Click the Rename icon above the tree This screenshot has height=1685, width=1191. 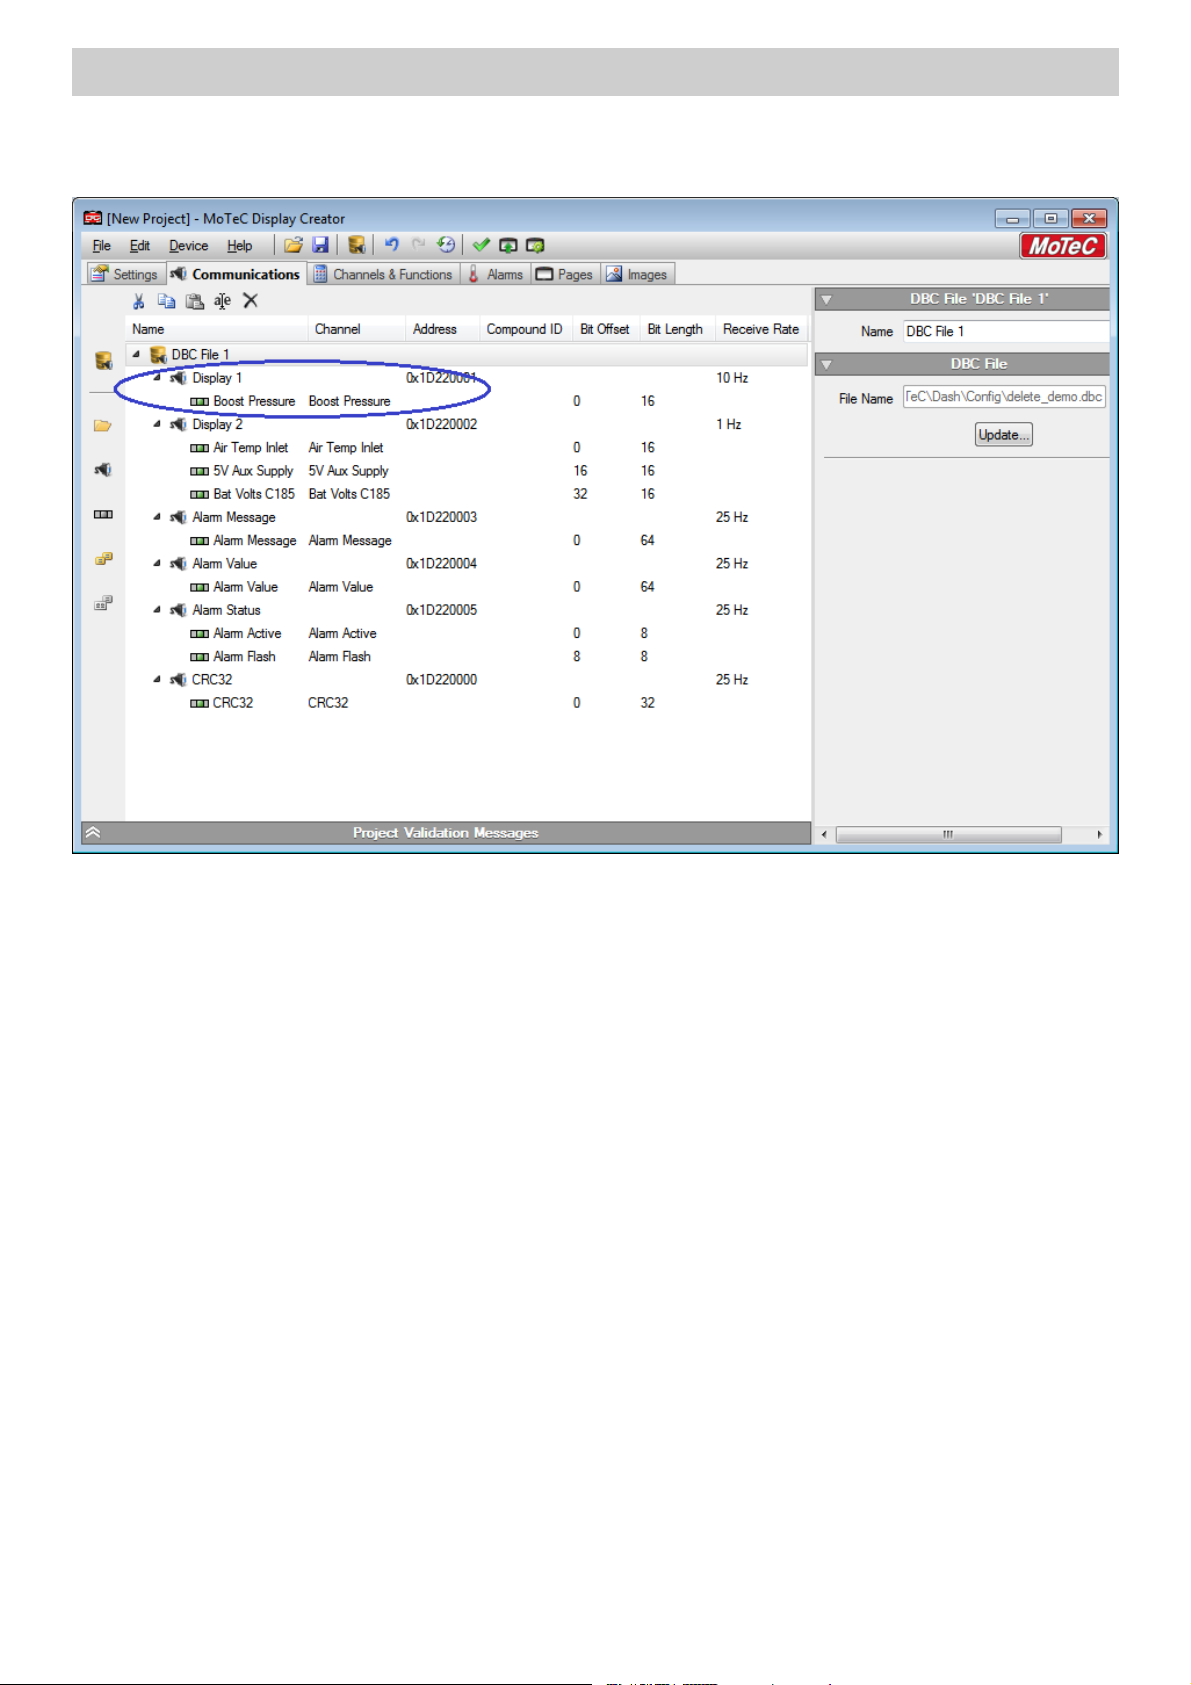222,301
